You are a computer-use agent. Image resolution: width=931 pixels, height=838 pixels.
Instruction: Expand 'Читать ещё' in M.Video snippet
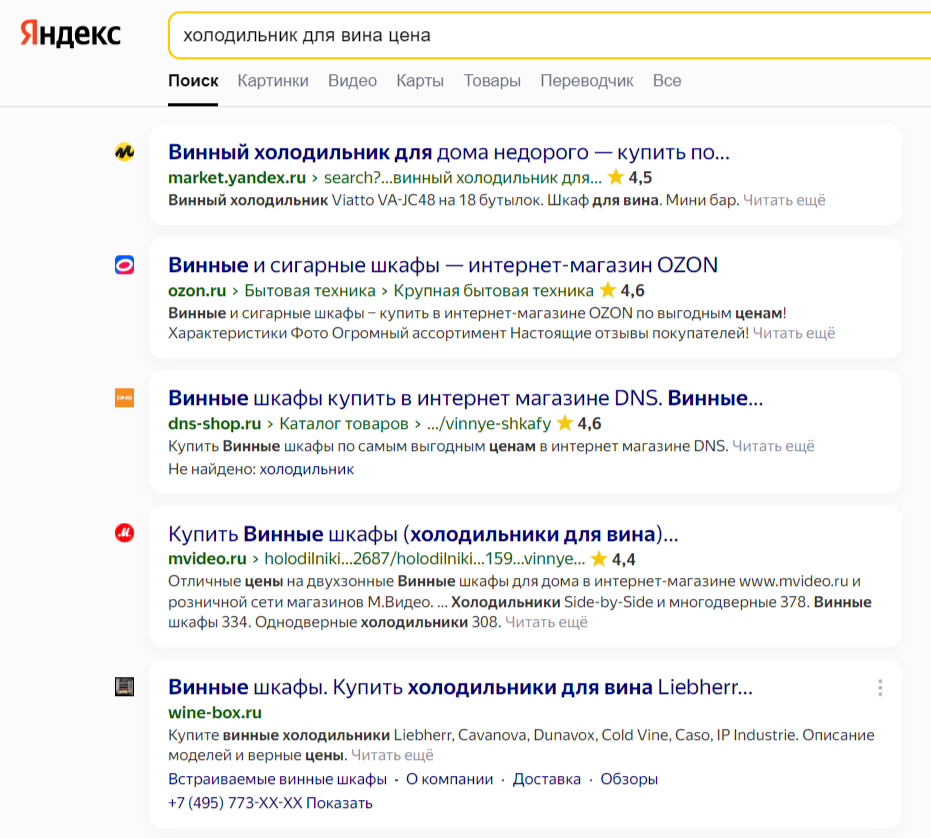tap(546, 622)
